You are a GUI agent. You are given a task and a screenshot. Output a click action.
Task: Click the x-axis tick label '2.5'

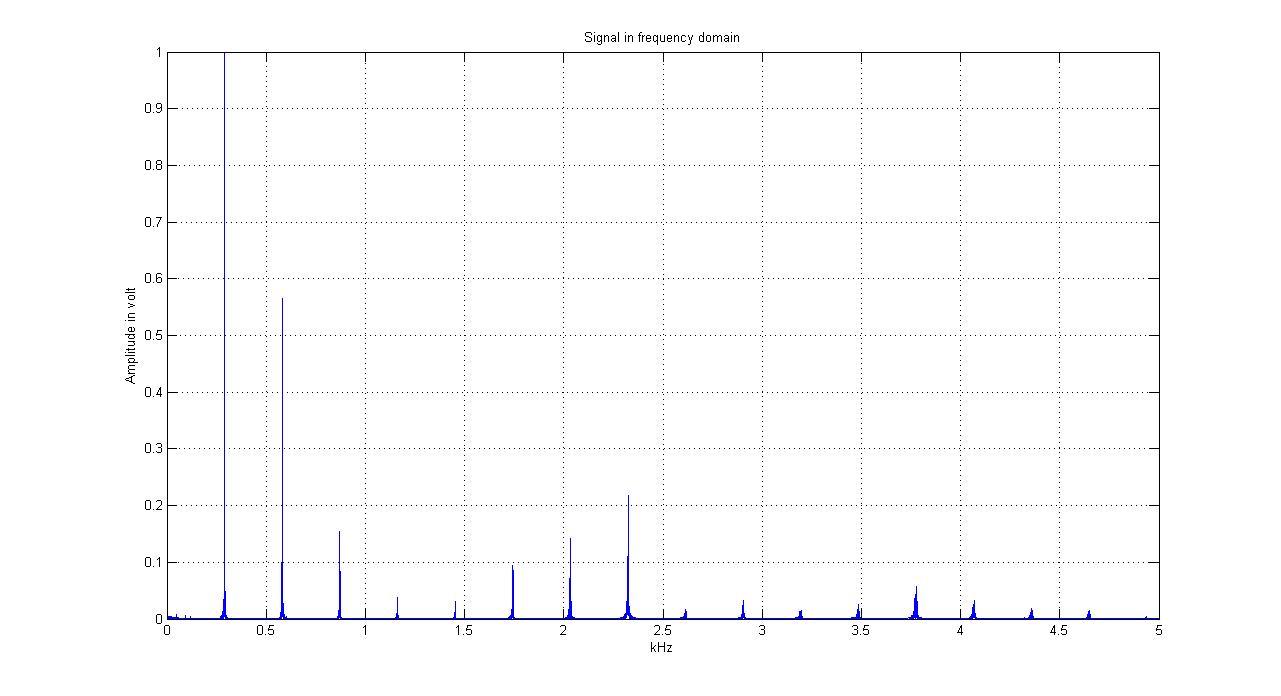click(662, 631)
